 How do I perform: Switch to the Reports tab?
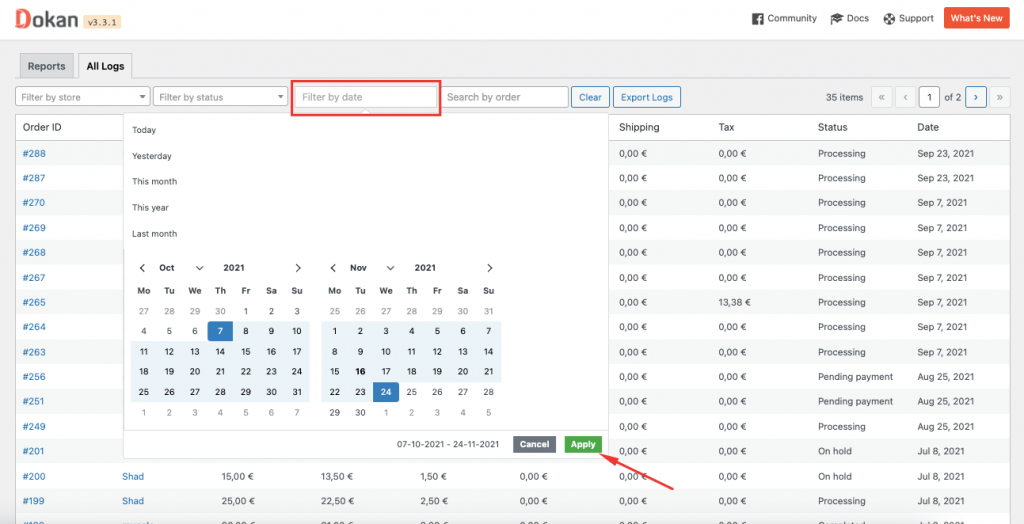pos(46,66)
